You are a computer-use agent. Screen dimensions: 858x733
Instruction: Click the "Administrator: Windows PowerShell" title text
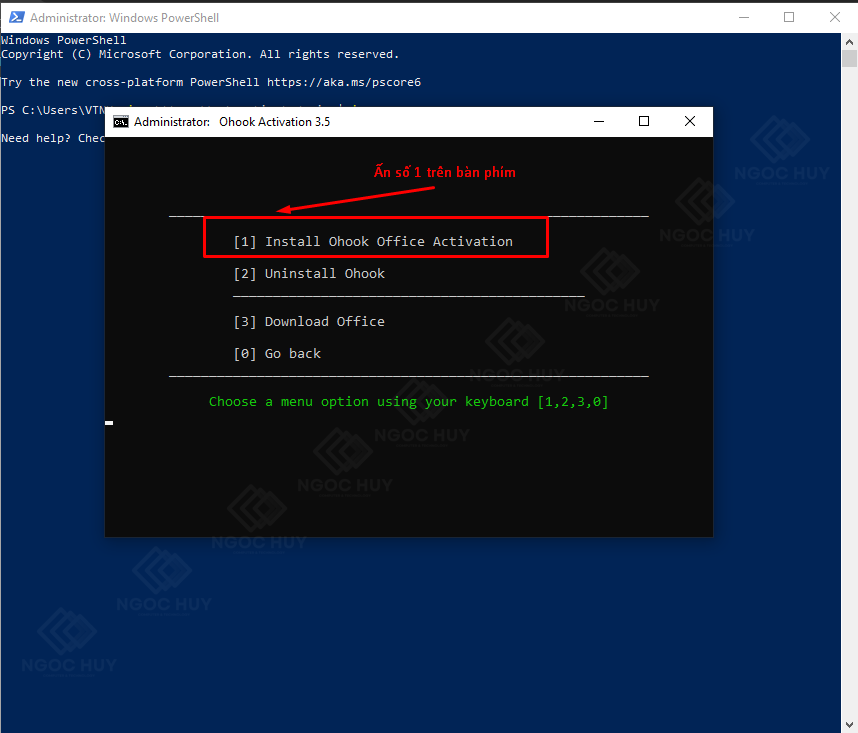point(124,18)
